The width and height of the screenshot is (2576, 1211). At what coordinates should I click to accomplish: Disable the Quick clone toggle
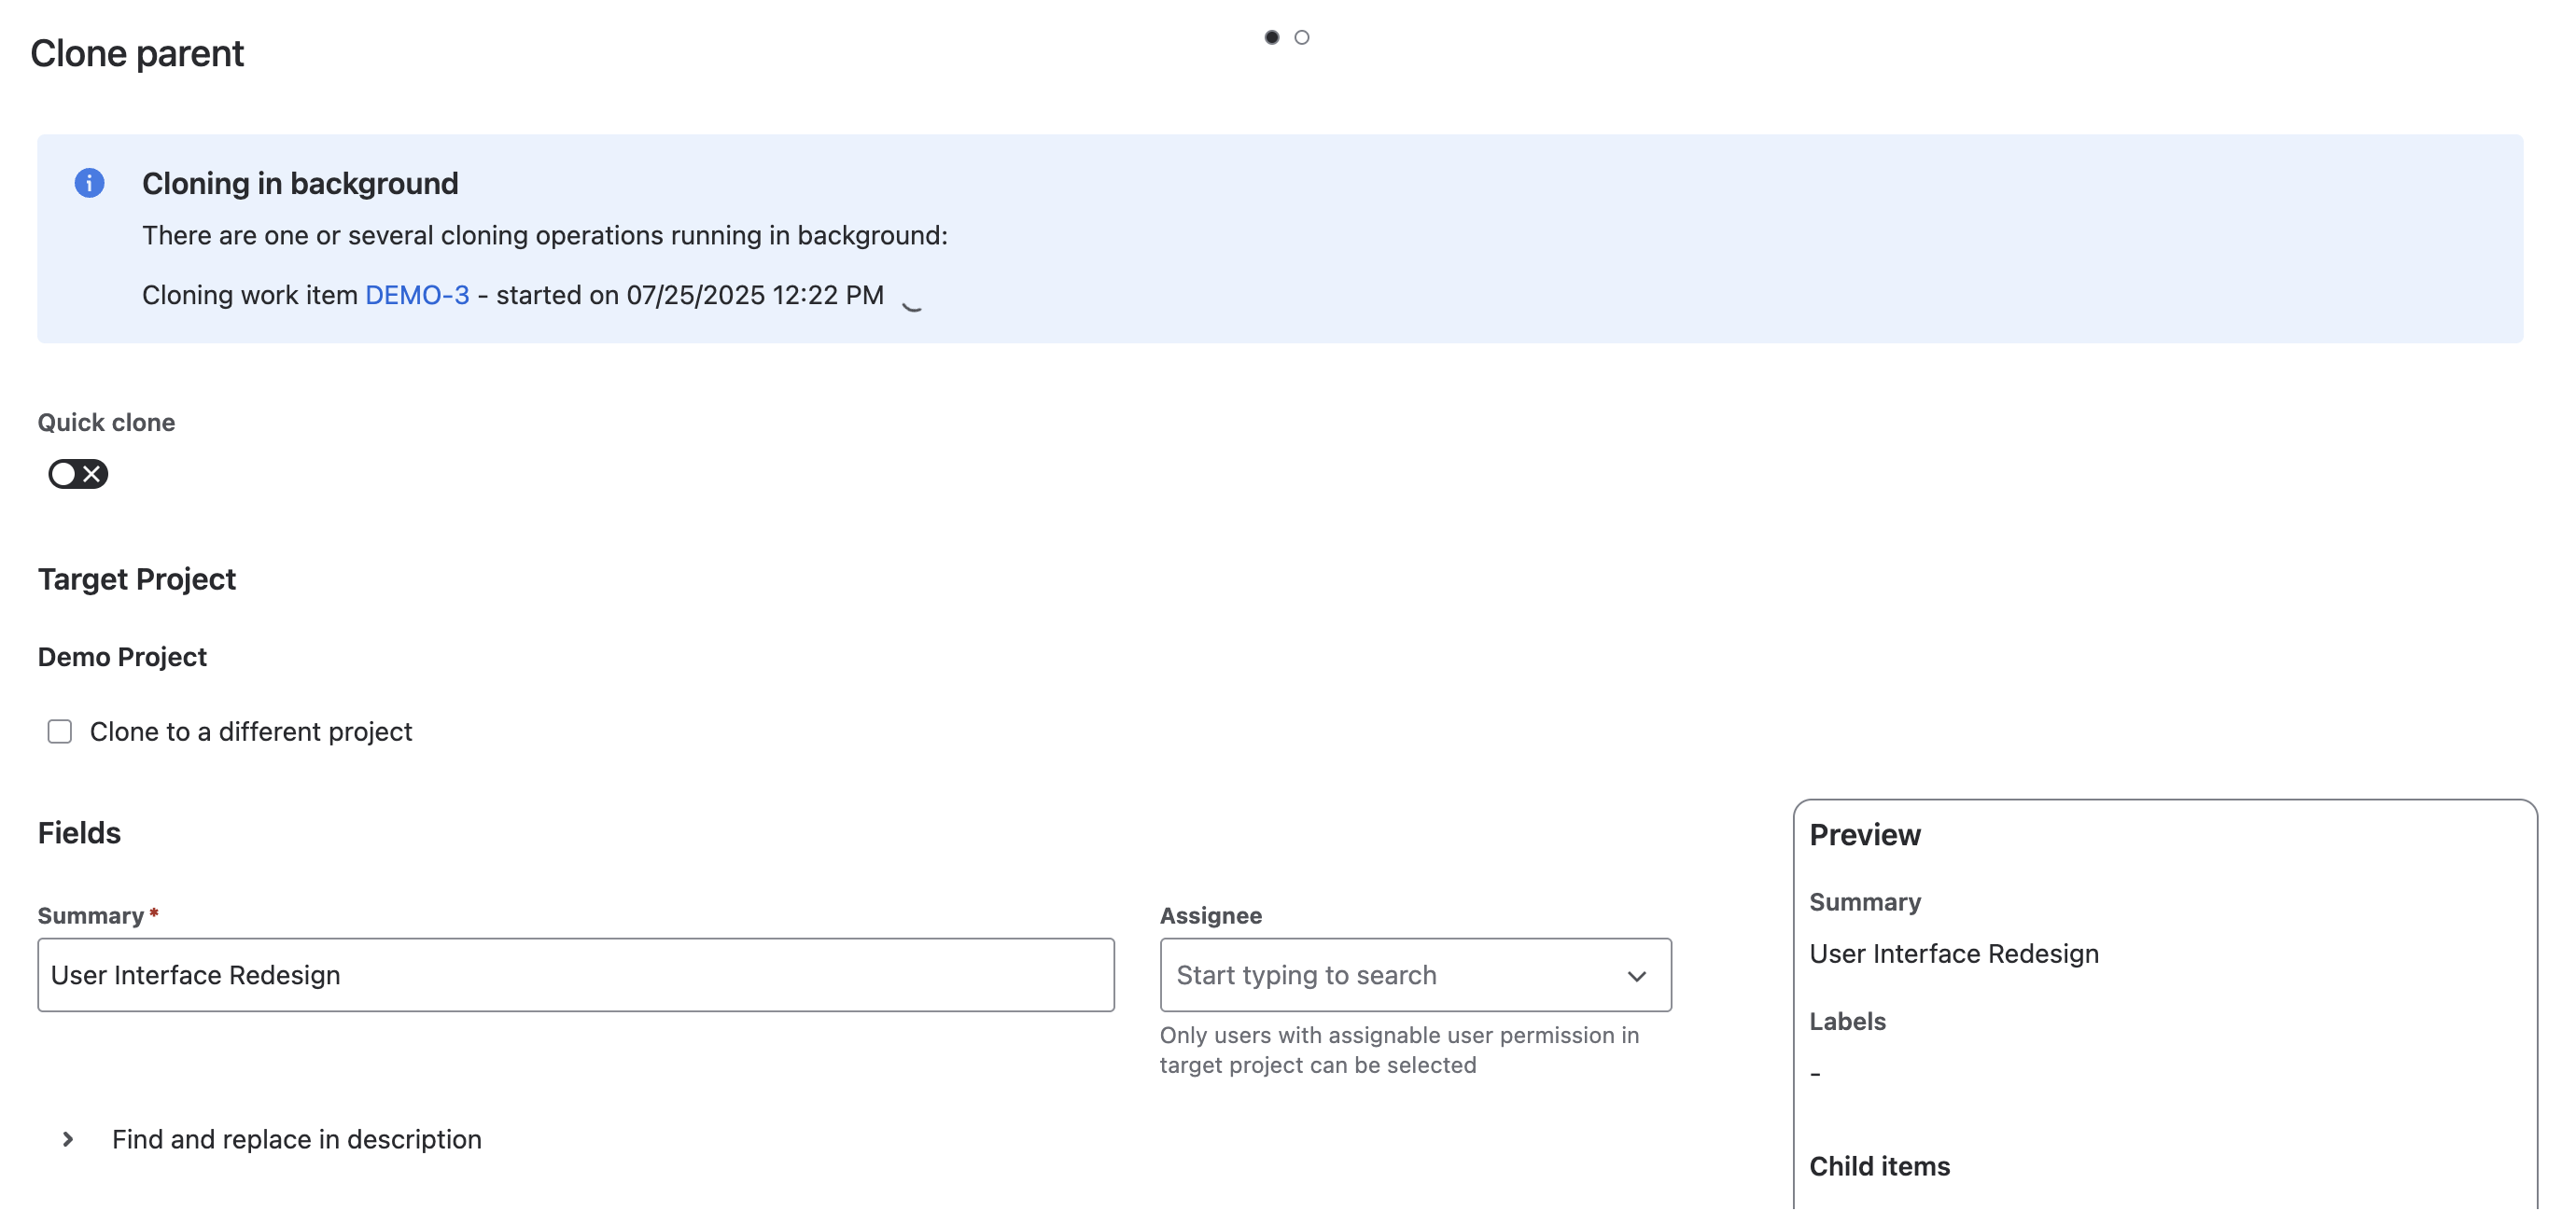77,474
